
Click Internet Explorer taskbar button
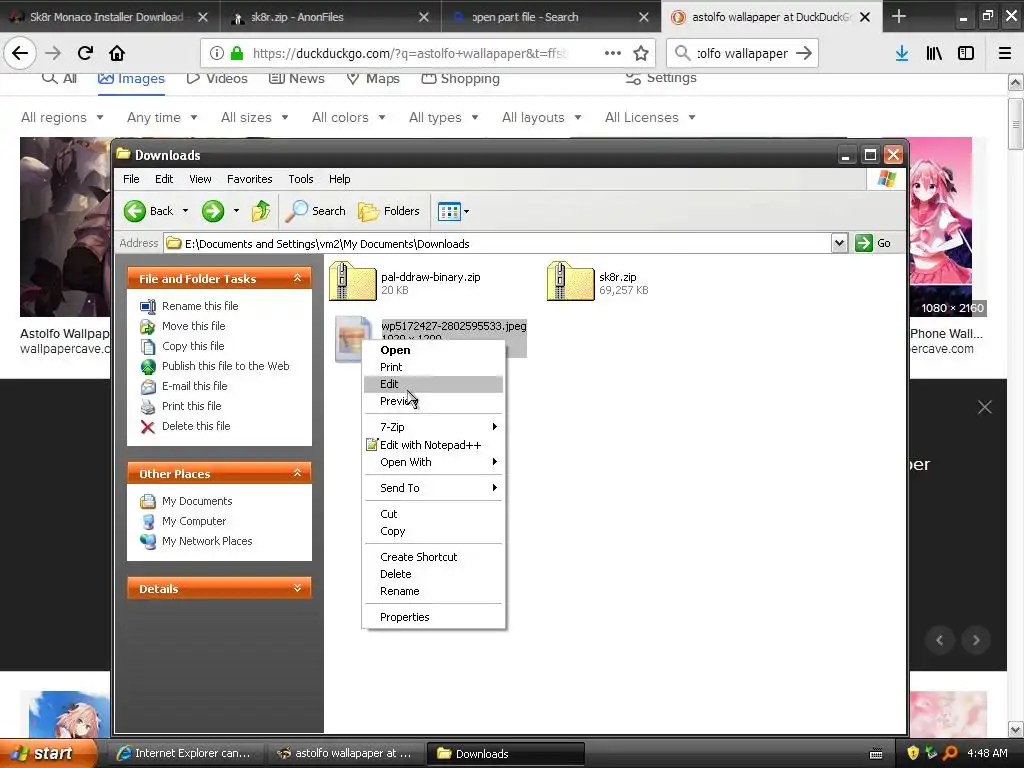pyautogui.click(x=185, y=754)
